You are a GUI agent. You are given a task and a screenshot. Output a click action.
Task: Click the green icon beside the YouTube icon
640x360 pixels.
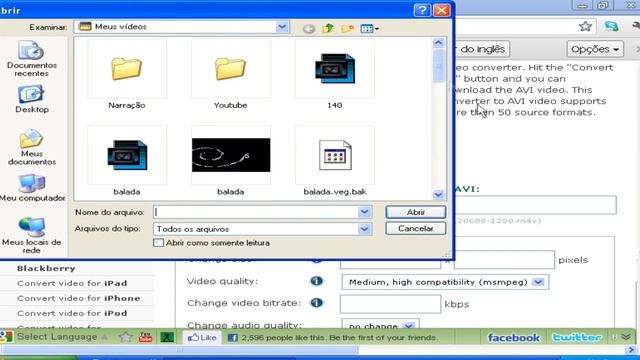(x=167, y=337)
